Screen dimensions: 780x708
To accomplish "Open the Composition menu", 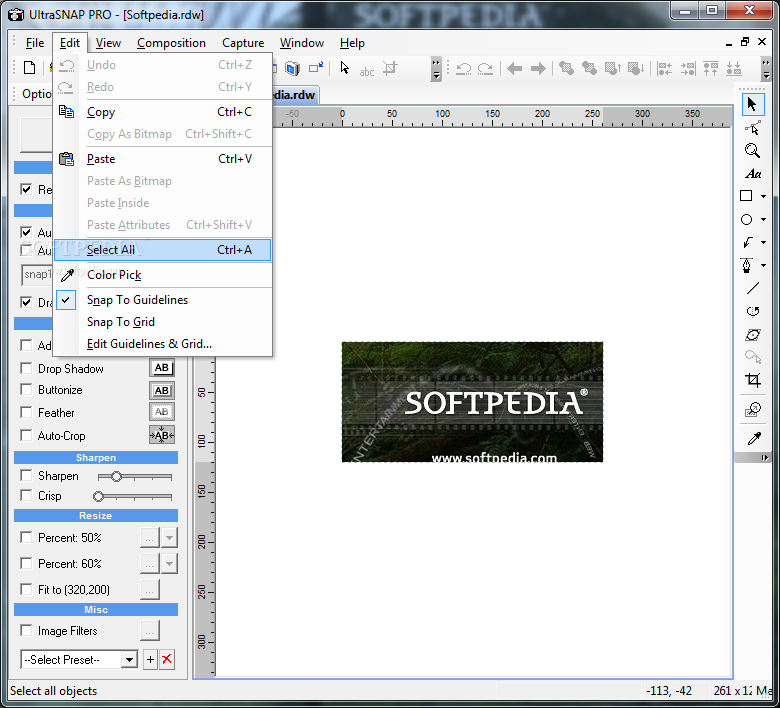I will [x=171, y=43].
